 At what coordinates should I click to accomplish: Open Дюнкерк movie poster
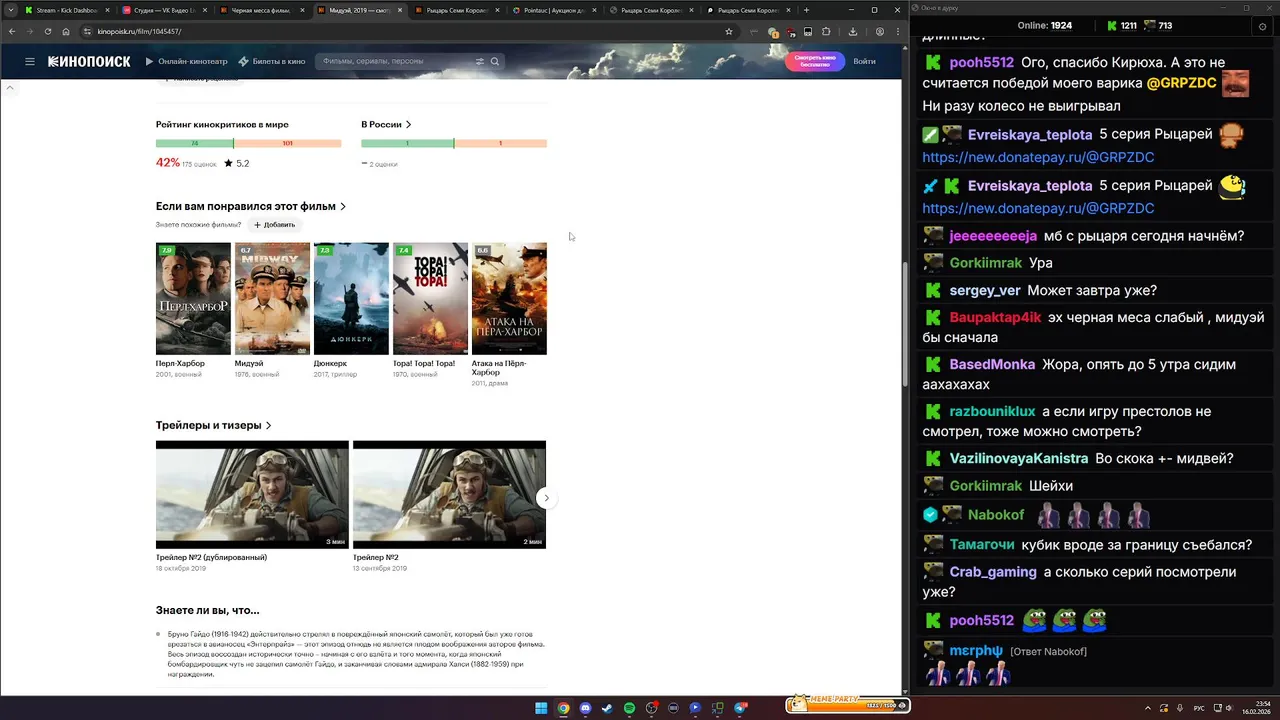coord(351,298)
